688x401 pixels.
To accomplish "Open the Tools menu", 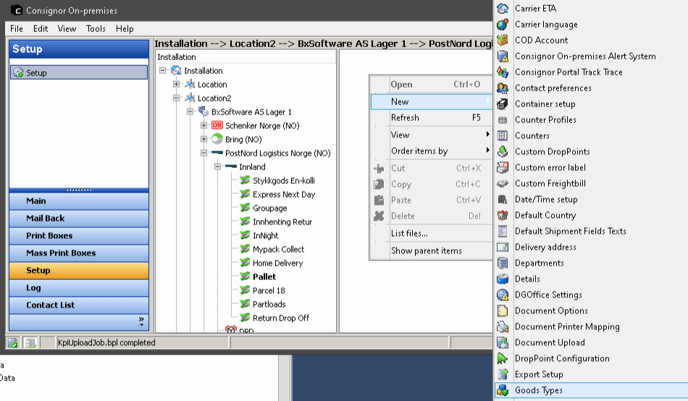I will [95, 29].
